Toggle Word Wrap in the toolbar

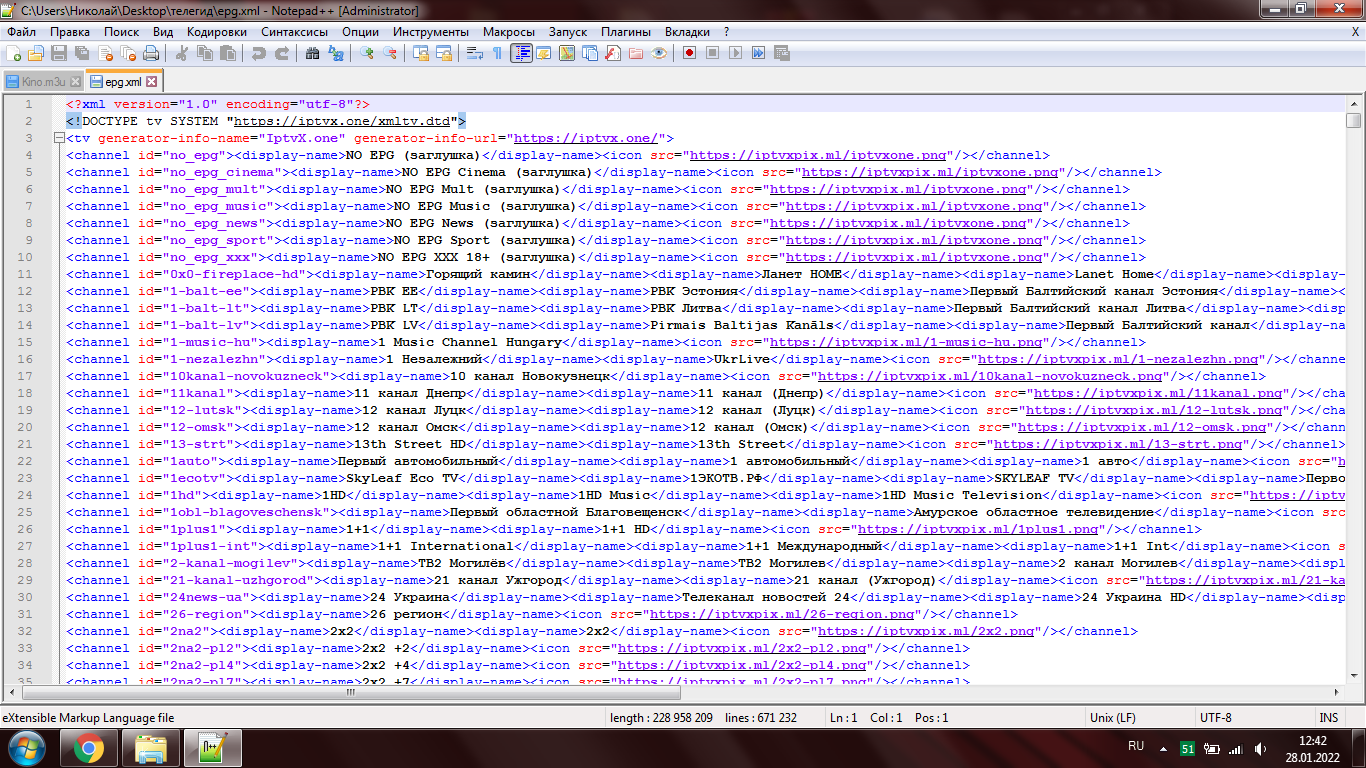pyautogui.click(x=475, y=53)
